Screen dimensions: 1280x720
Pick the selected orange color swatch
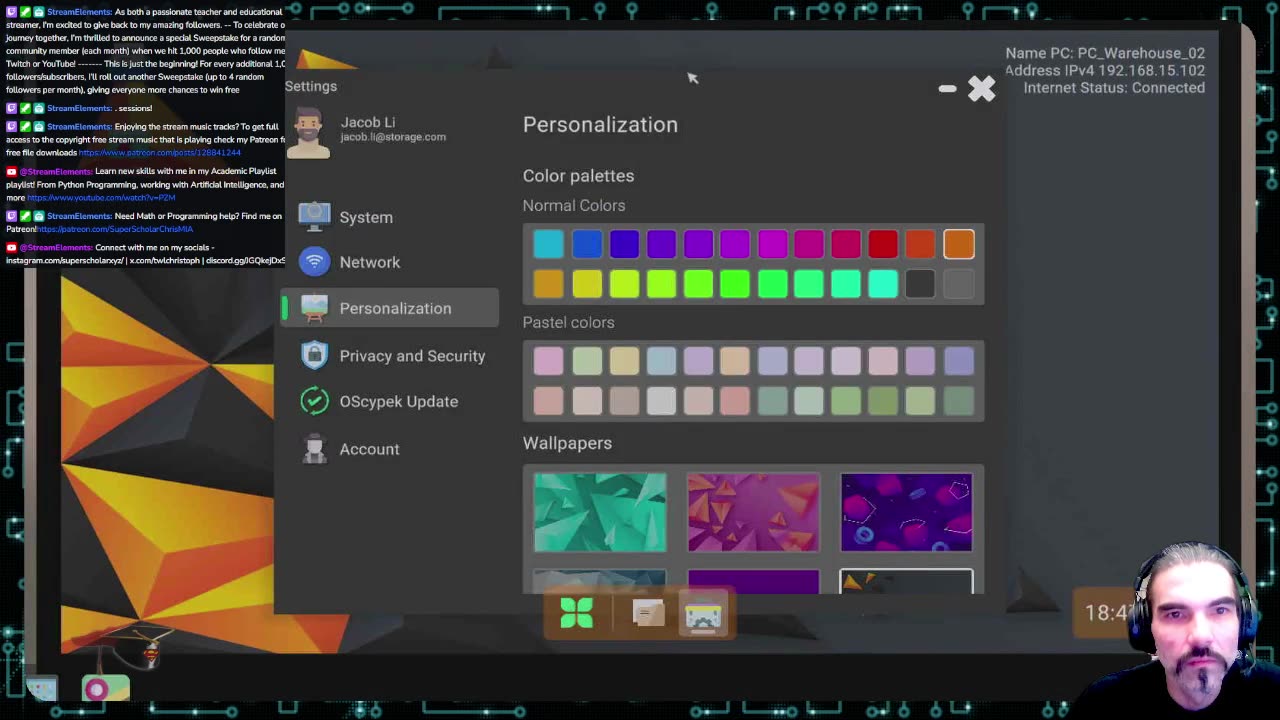coord(958,244)
